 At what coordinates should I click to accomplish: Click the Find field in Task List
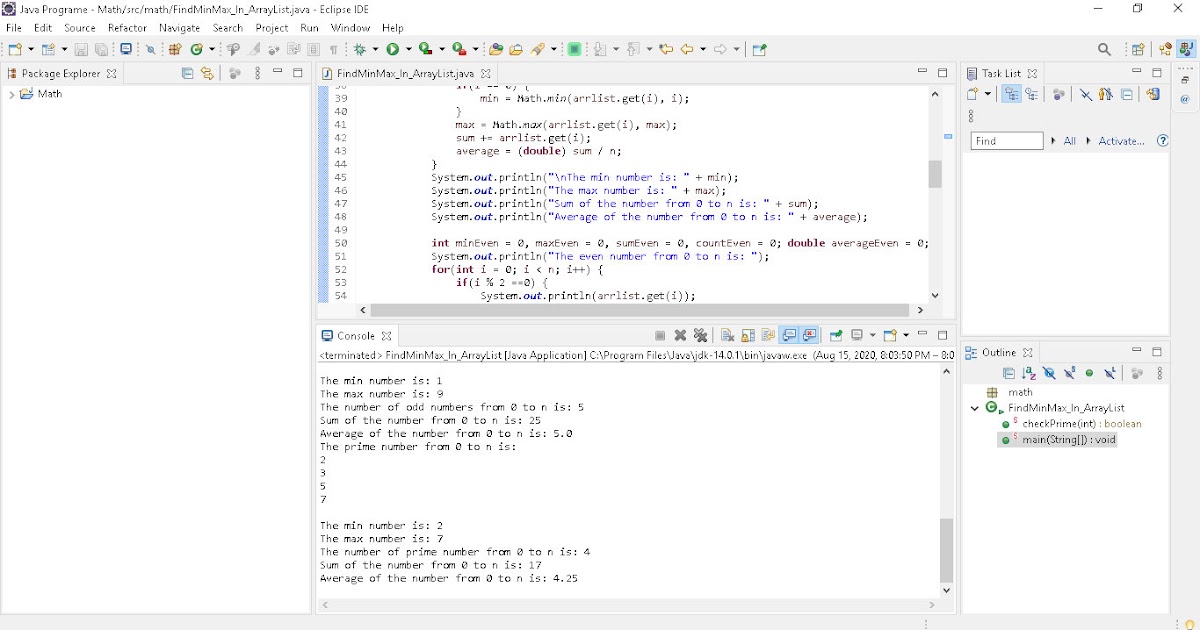tap(1005, 140)
